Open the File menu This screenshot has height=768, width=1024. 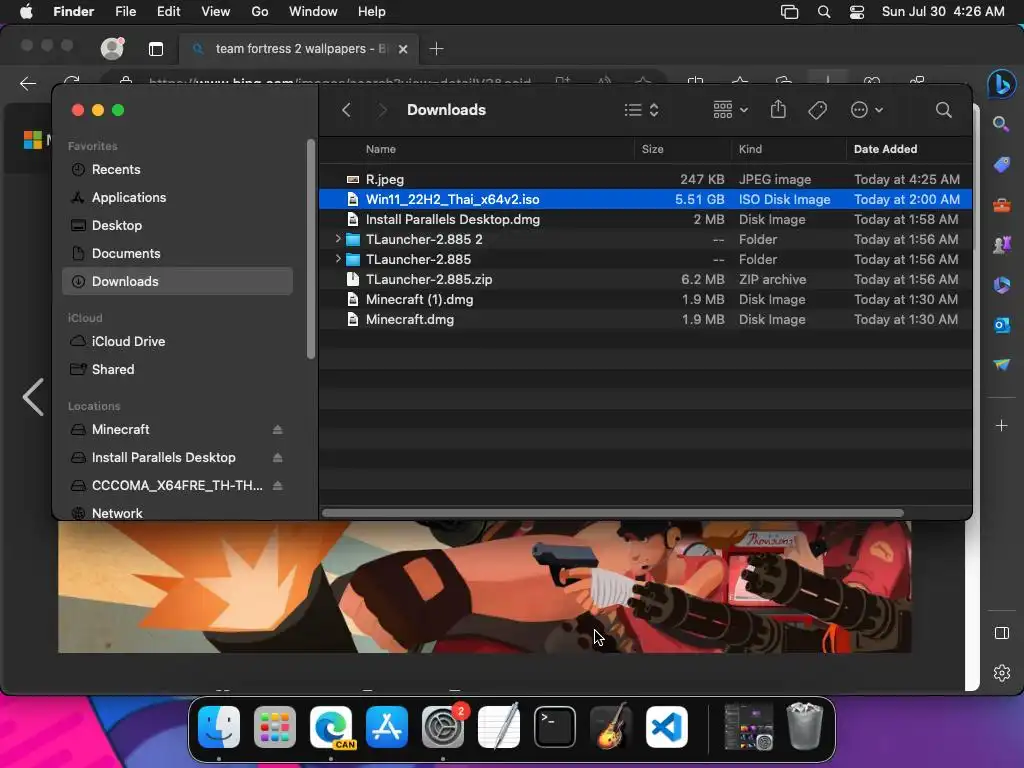125,12
